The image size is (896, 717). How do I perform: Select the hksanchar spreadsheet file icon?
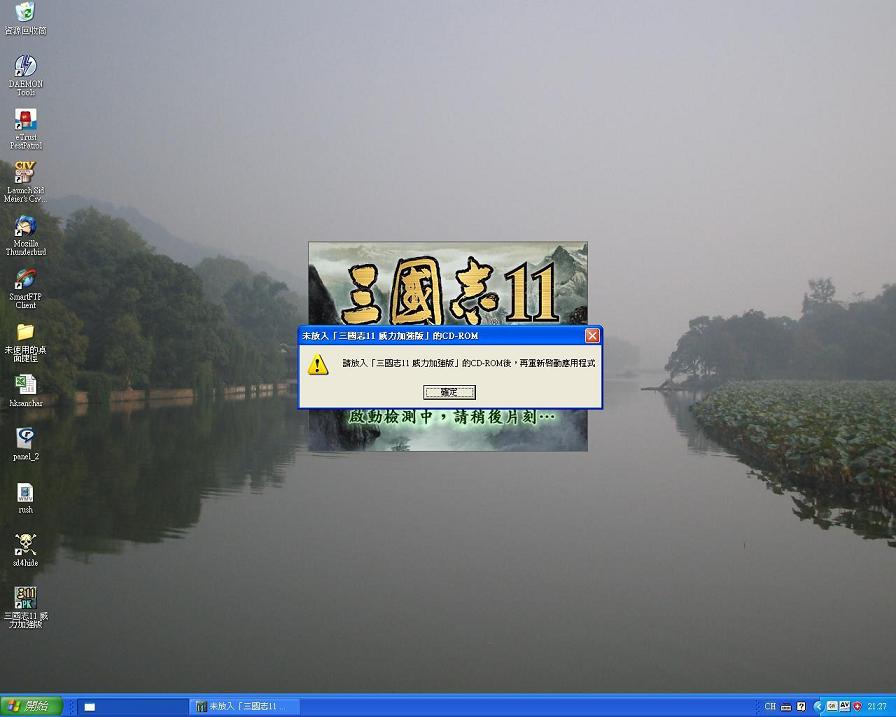[25, 391]
